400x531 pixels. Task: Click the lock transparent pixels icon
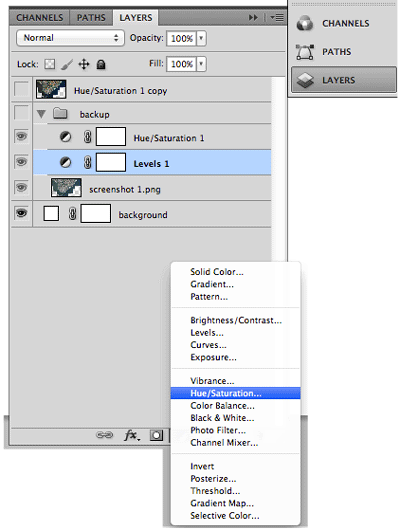click(50, 64)
